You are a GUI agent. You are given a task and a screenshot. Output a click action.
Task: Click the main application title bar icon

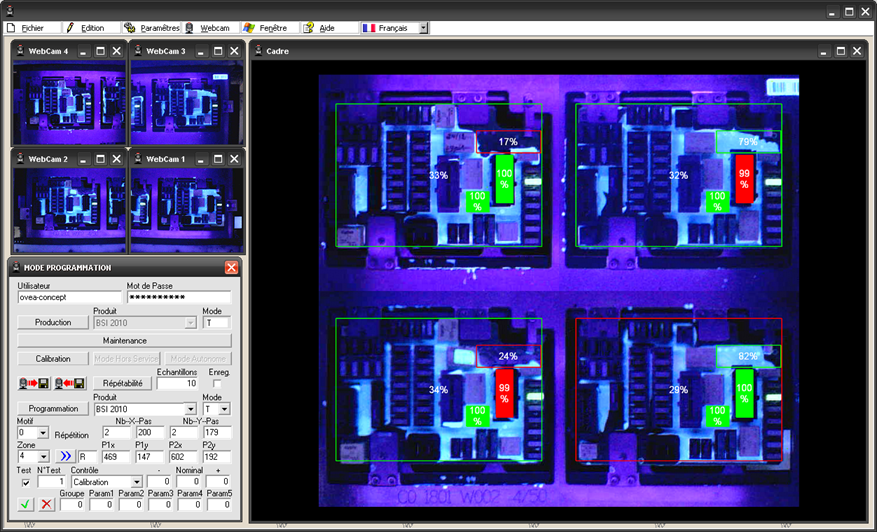(9, 11)
